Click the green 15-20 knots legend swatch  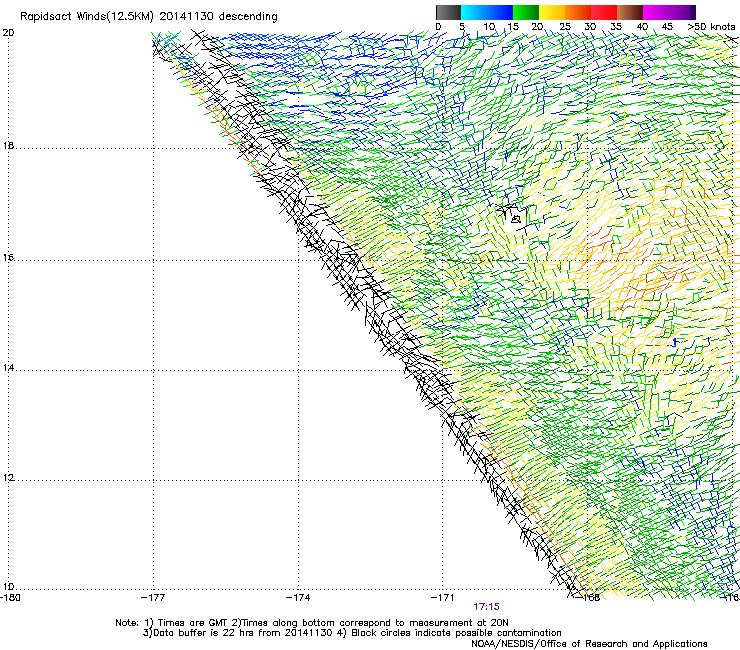(x=526, y=12)
